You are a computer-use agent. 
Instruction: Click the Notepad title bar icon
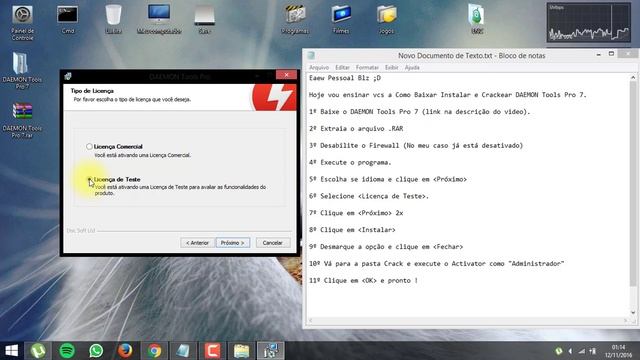(311, 56)
